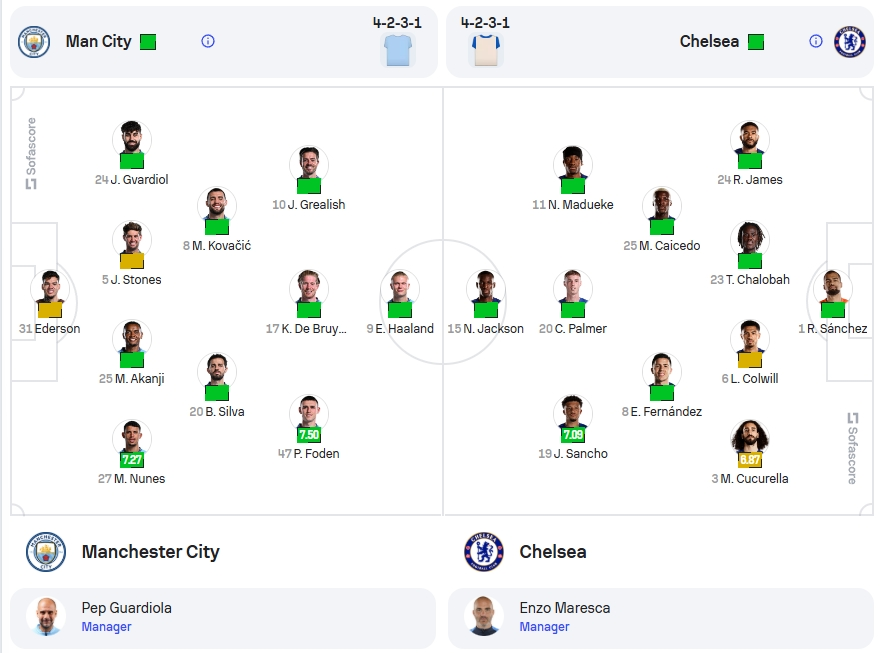Click the light blue Man City kit icon
This screenshot has height=653, width=881.
(398, 50)
